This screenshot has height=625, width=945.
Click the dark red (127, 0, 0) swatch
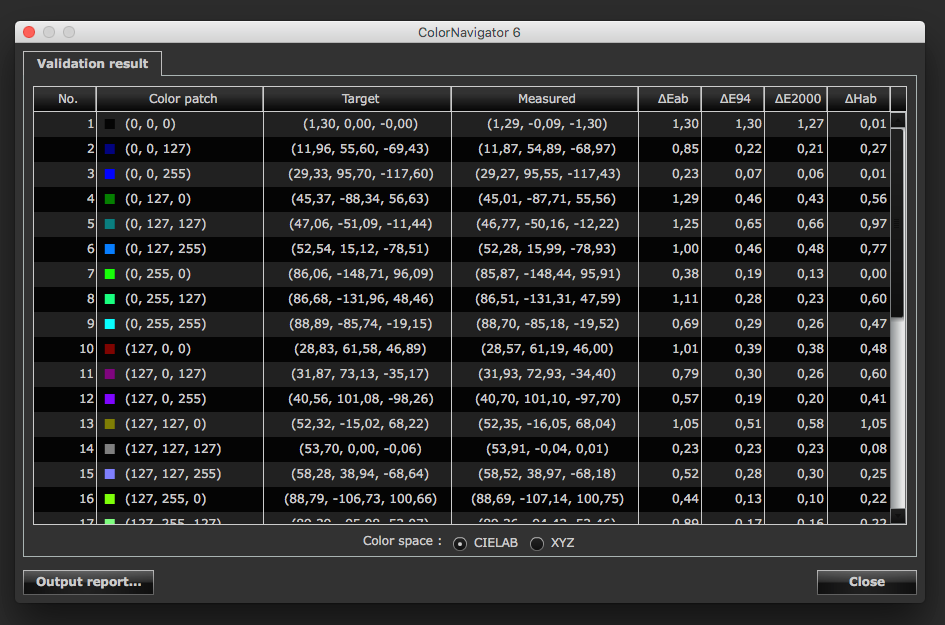click(109, 349)
